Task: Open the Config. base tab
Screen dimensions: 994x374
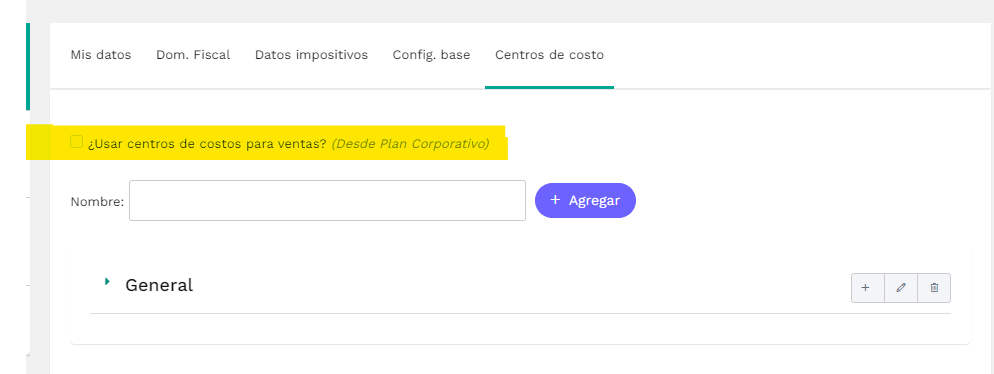Action: (431, 55)
